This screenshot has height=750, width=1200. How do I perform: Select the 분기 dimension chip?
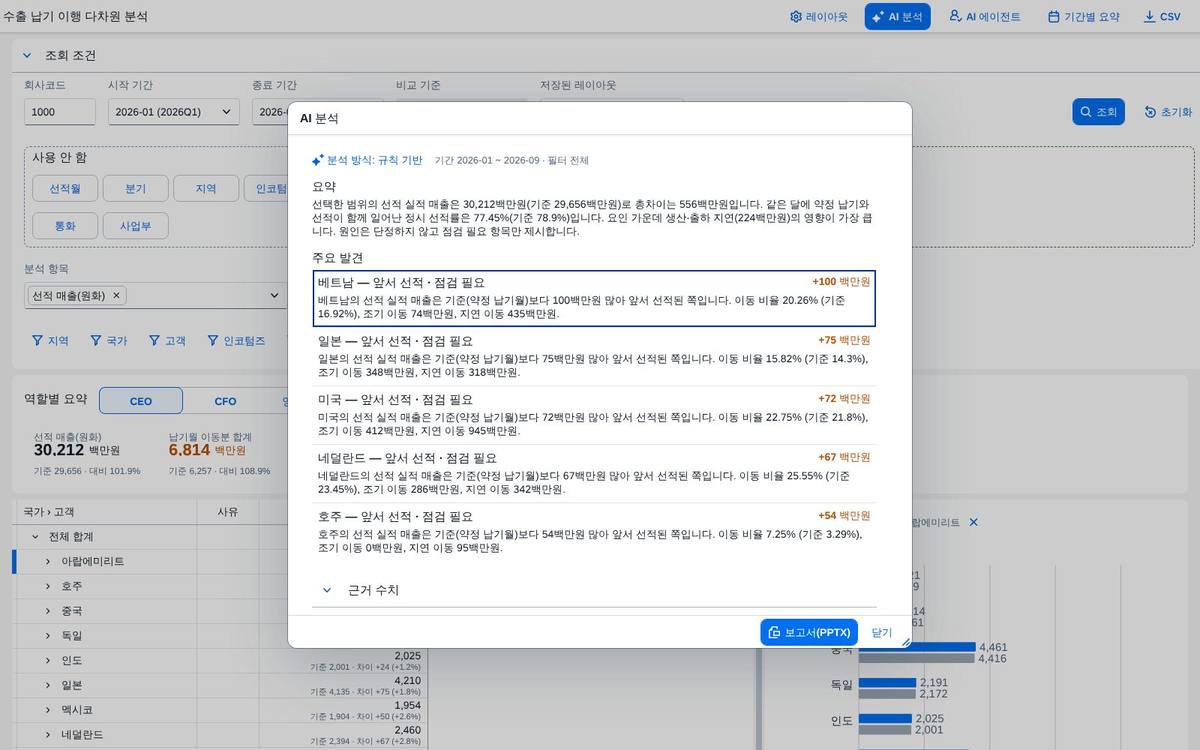coord(135,188)
